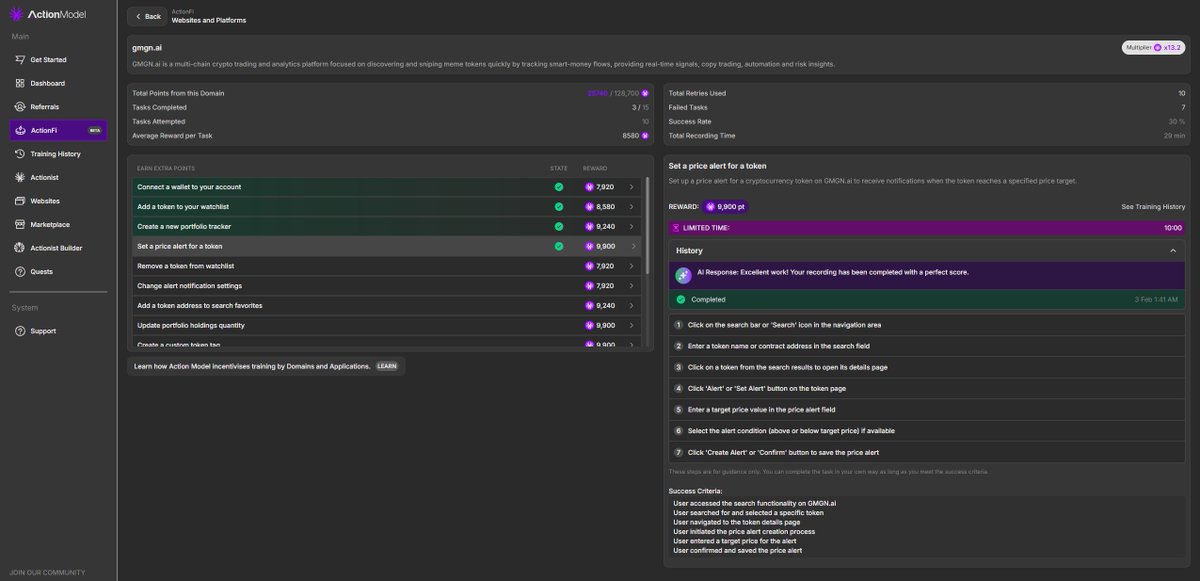
Task: Click the ActionFi BETA badge
Action: tap(95, 130)
